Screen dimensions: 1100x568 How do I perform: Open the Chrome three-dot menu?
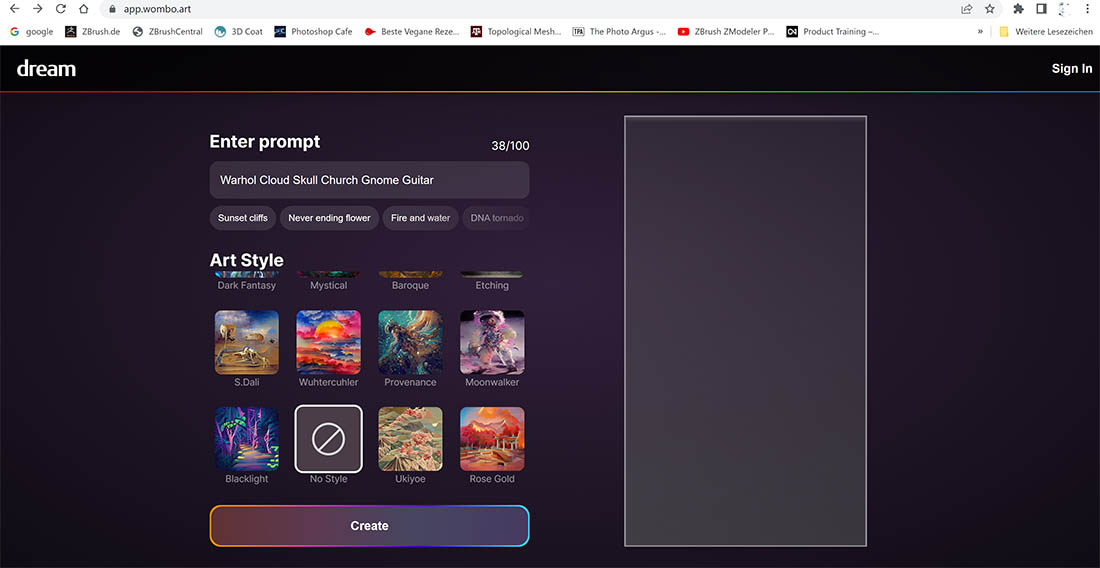pyautogui.click(x=1086, y=9)
